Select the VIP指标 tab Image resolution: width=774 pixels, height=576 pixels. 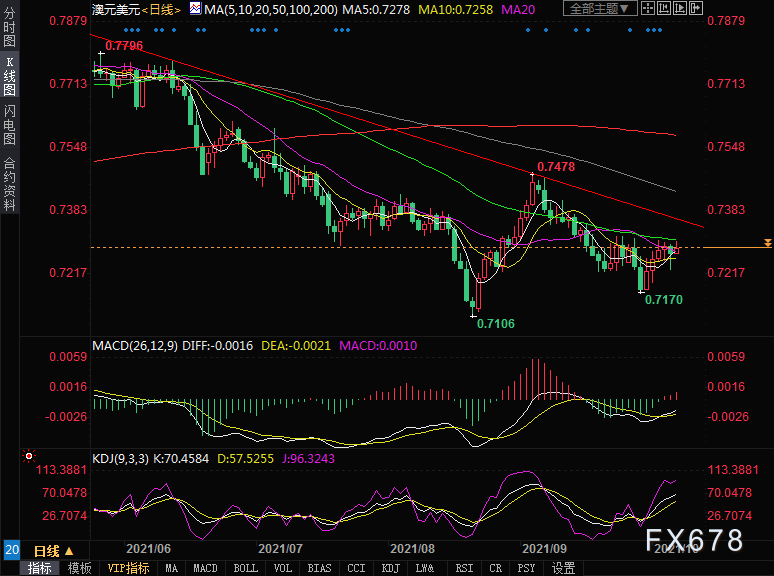click(128, 568)
